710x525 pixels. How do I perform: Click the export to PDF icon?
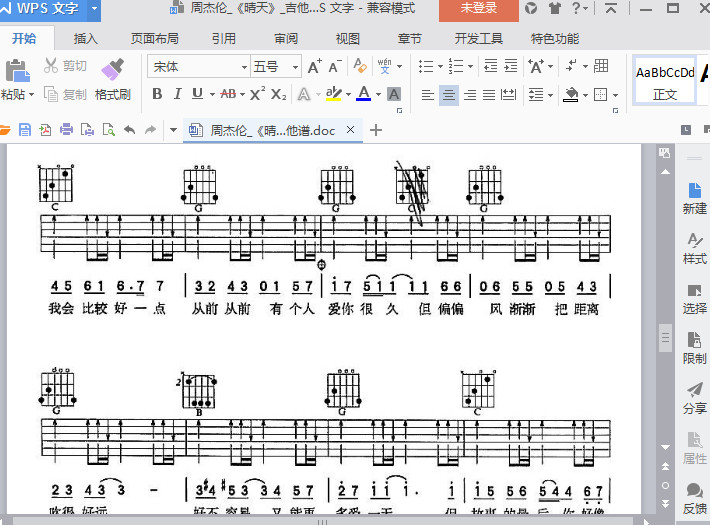[x=45, y=130]
